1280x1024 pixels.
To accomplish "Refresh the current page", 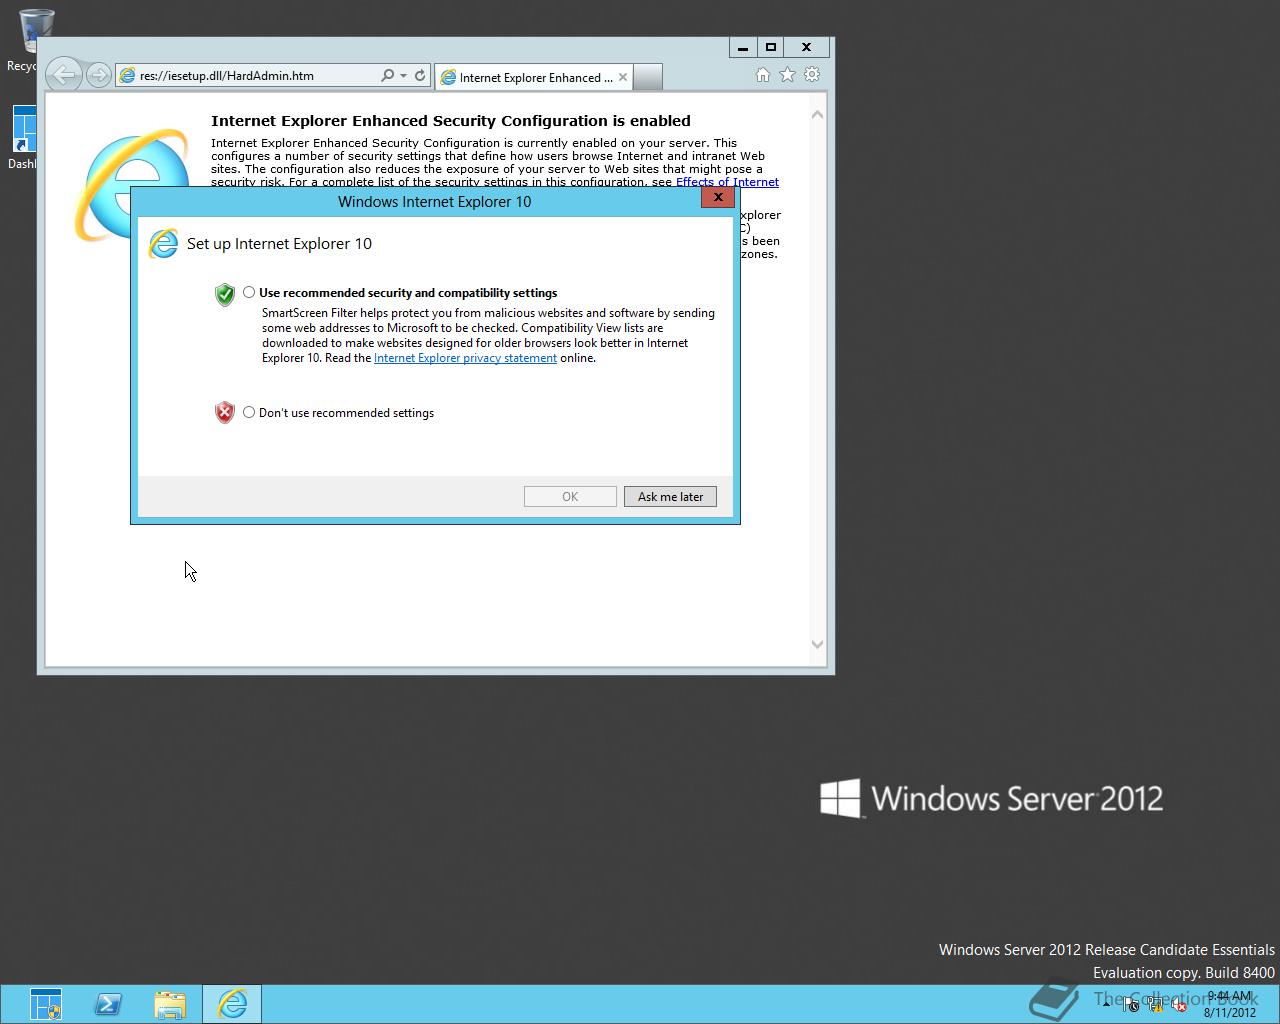I will coord(420,76).
